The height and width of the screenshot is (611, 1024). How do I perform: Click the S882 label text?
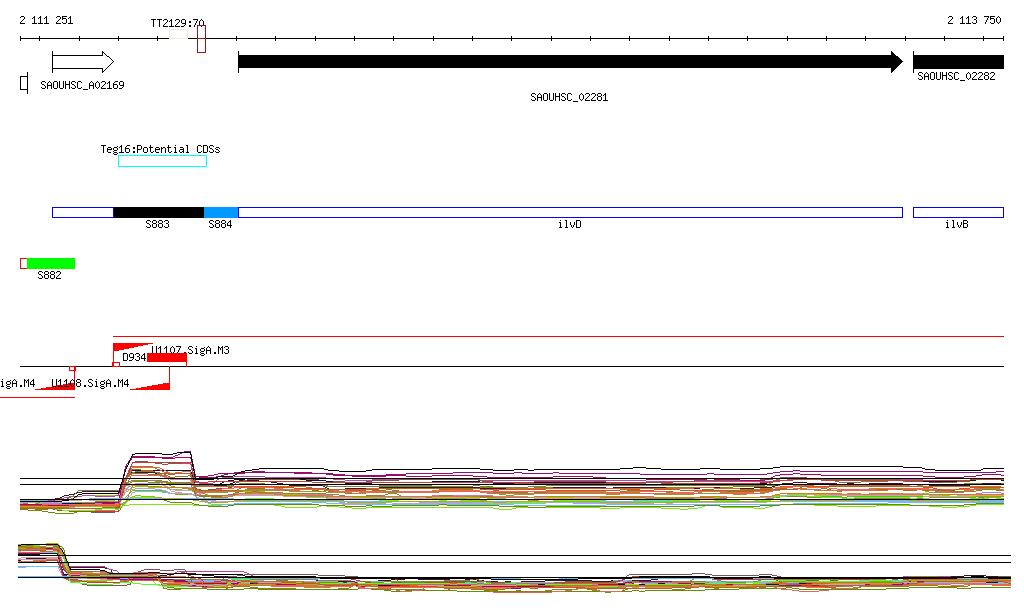50,275
